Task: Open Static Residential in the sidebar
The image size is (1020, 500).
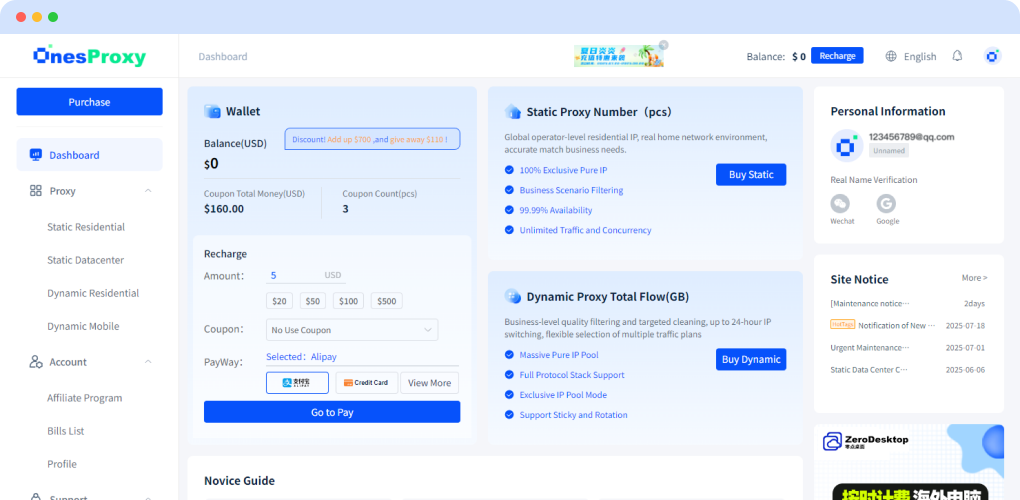Action: pyautogui.click(x=86, y=227)
